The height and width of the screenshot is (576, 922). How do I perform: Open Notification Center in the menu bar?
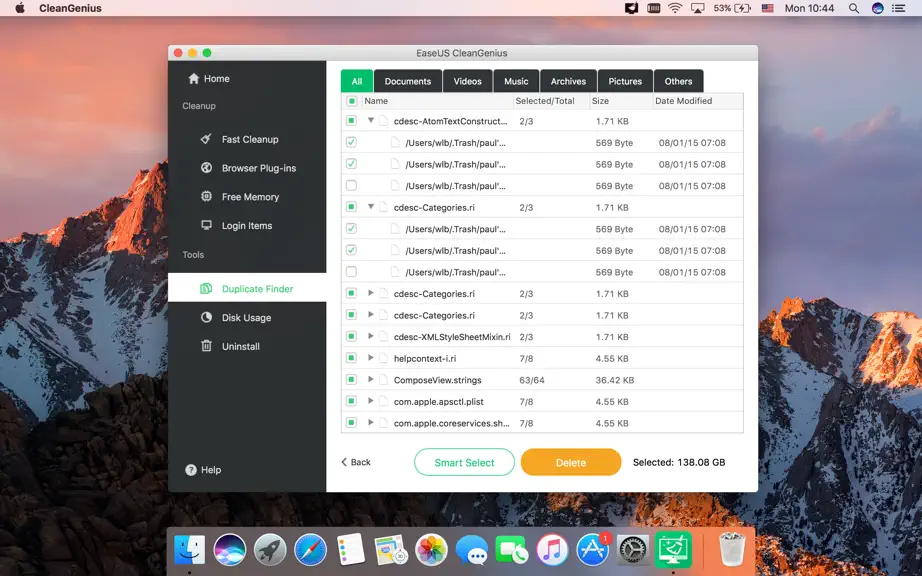pos(898,8)
